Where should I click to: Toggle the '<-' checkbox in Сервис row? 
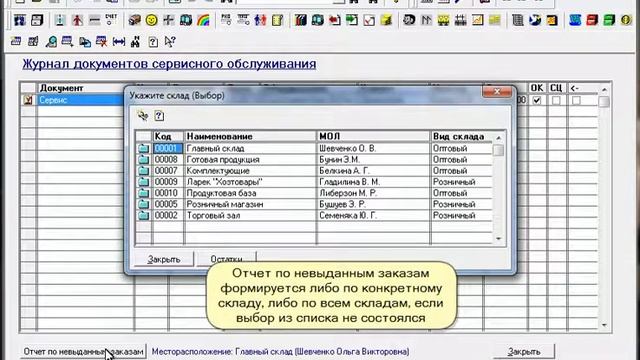[576, 100]
